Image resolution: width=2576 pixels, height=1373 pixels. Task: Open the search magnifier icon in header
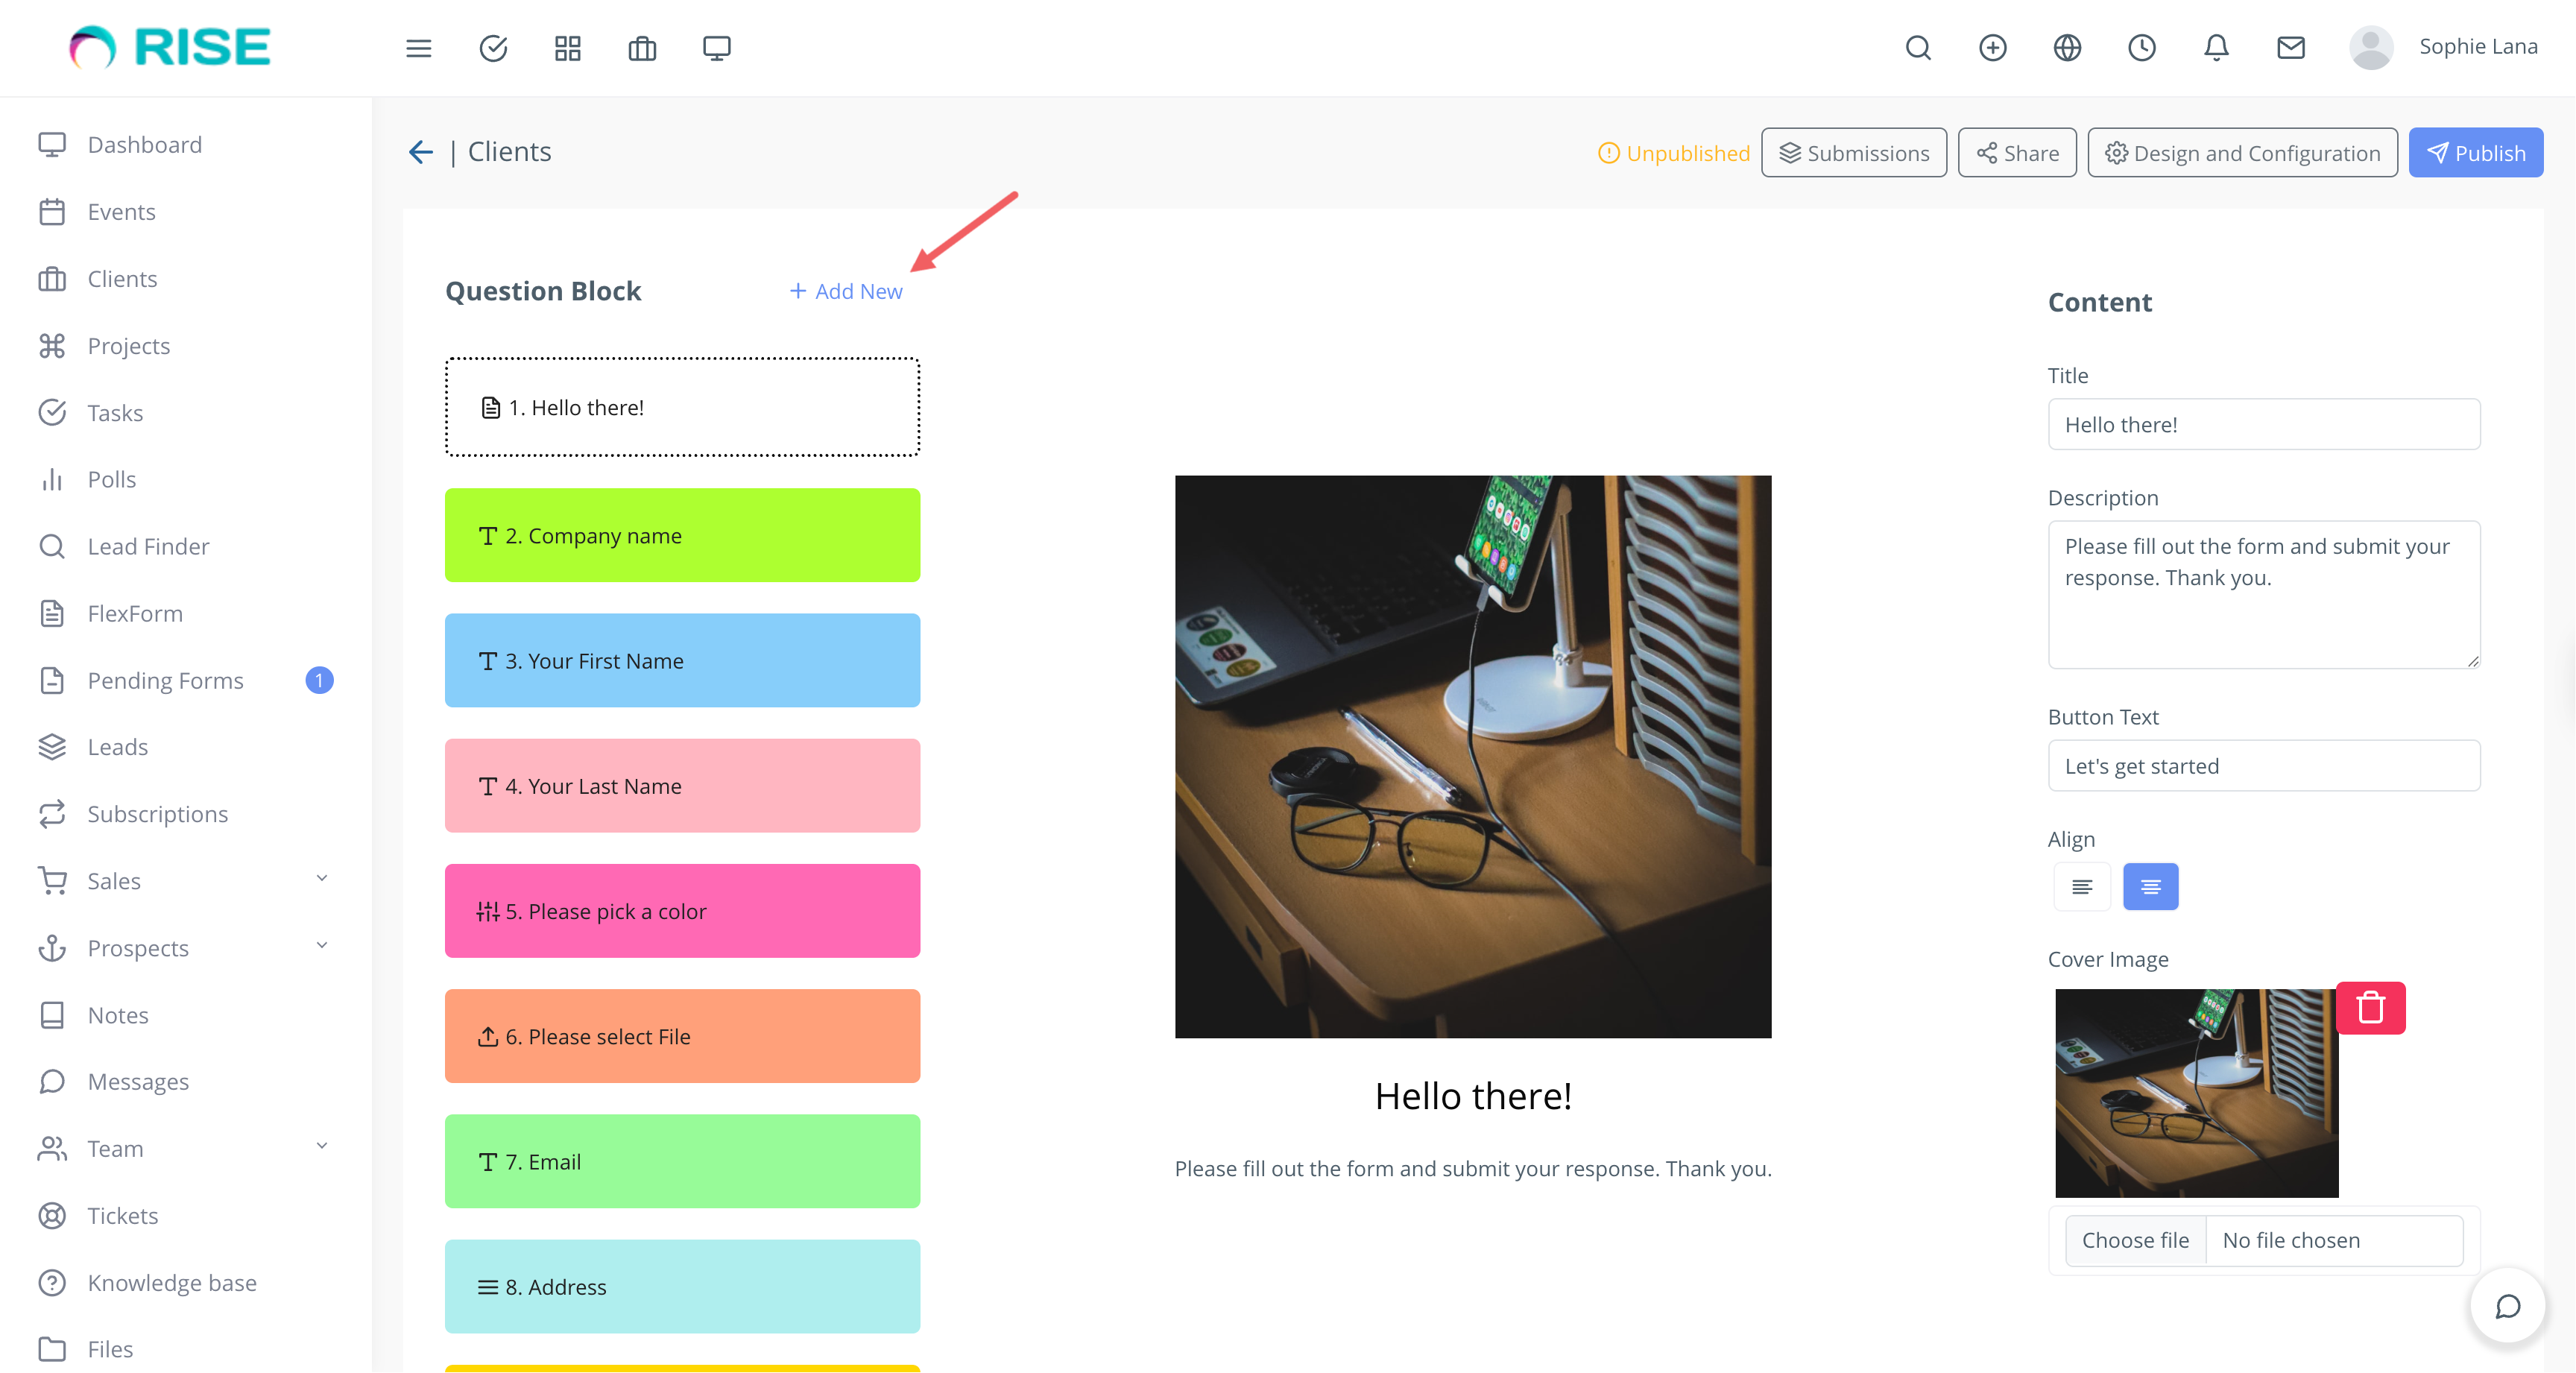pyautogui.click(x=1917, y=48)
